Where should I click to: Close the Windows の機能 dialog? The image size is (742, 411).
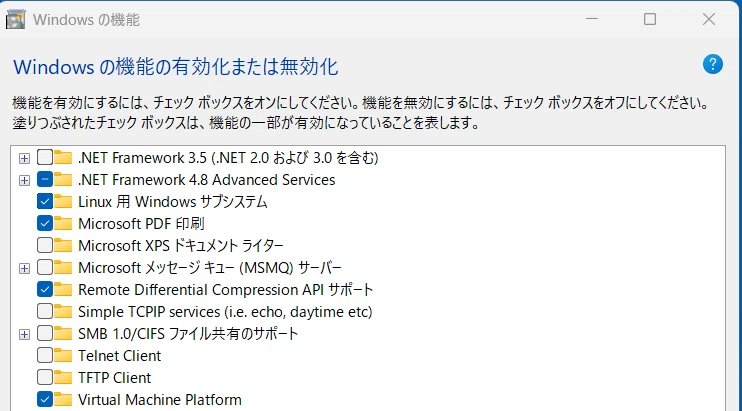pyautogui.click(x=709, y=19)
